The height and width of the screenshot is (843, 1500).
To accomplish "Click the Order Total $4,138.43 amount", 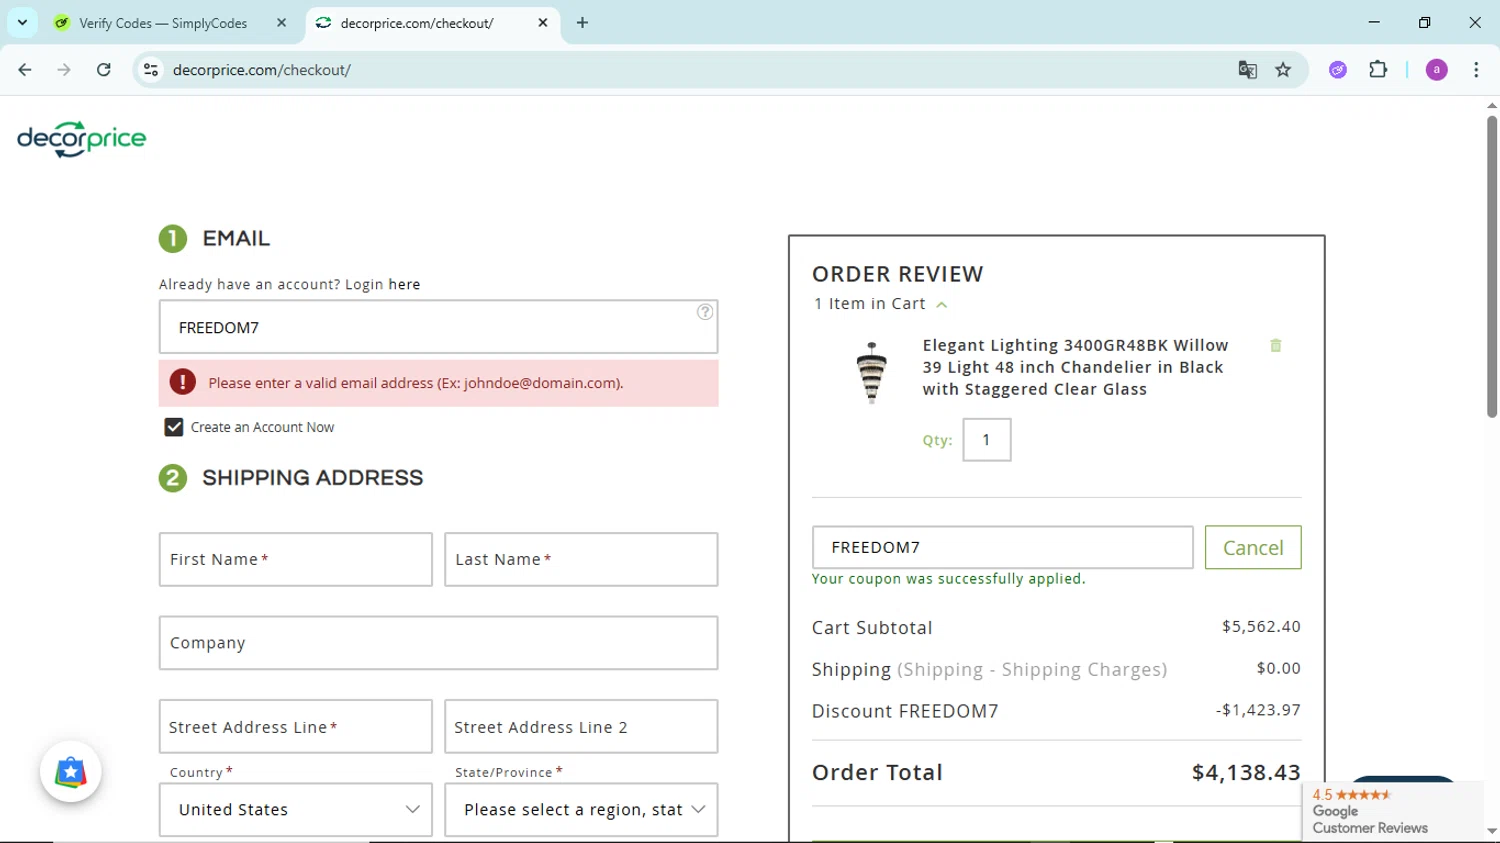I will 1246,772.
